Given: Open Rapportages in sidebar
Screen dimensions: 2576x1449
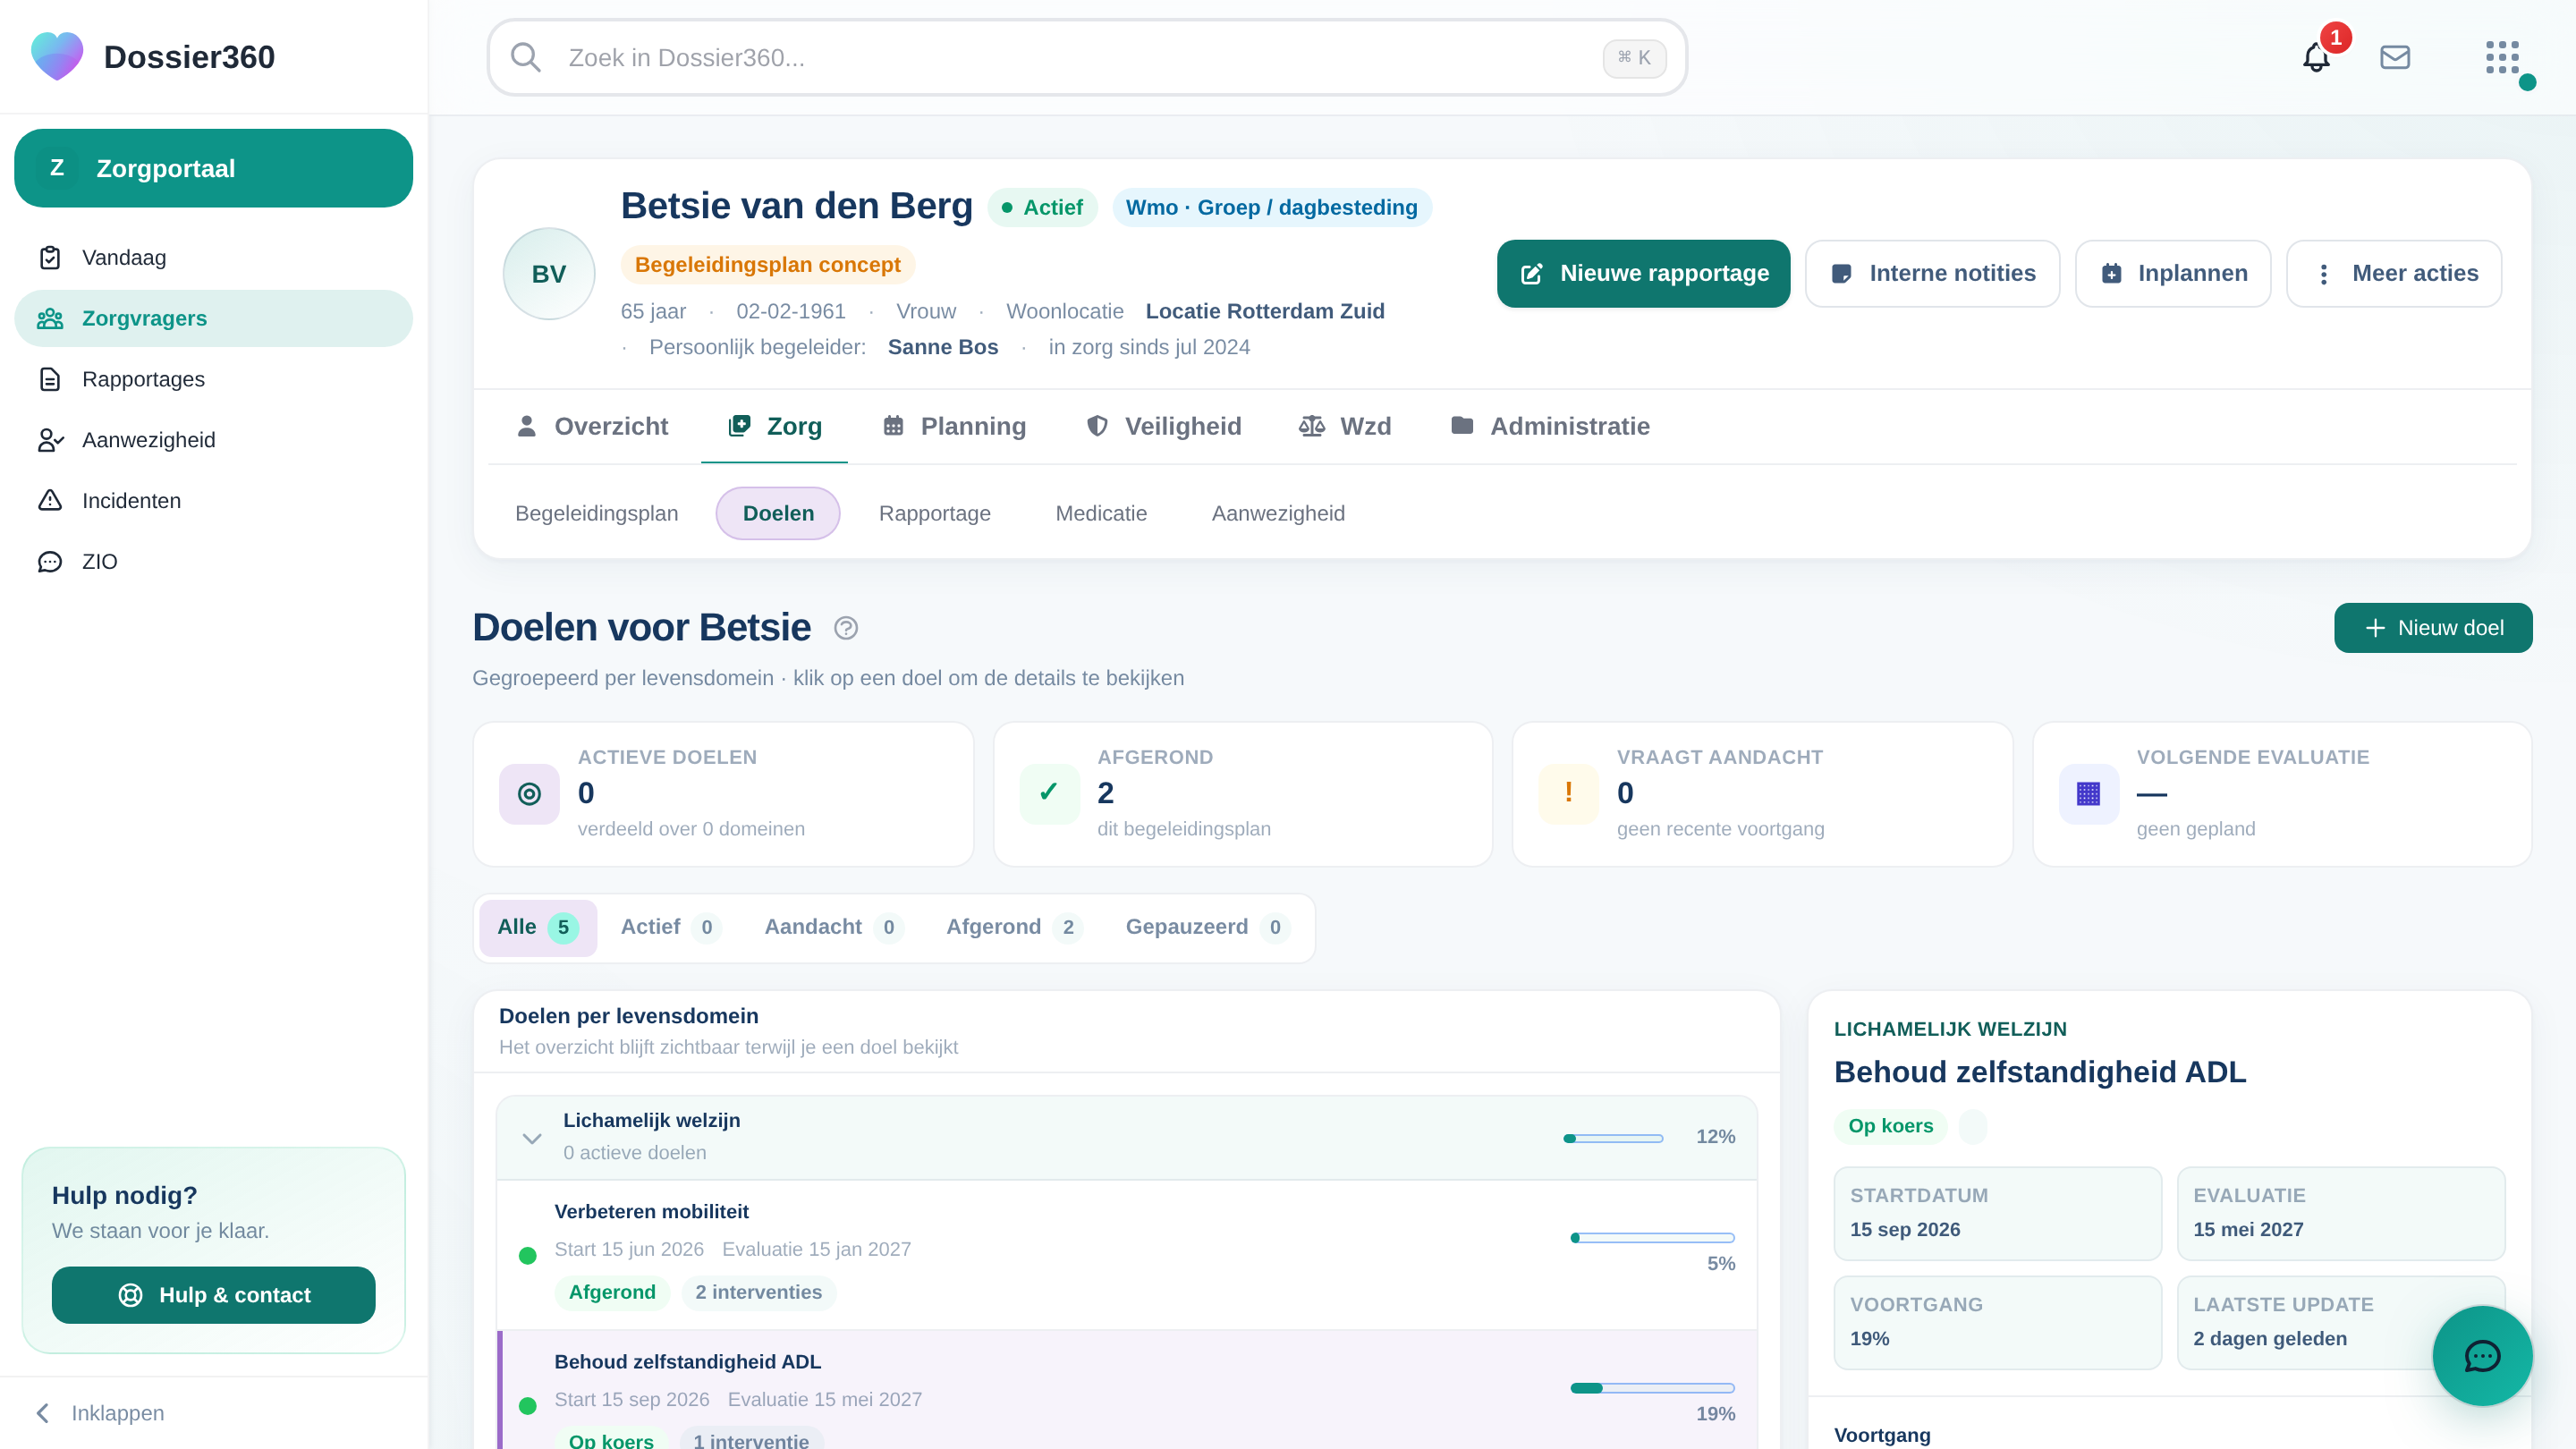Looking at the screenshot, I should pos(213,379).
